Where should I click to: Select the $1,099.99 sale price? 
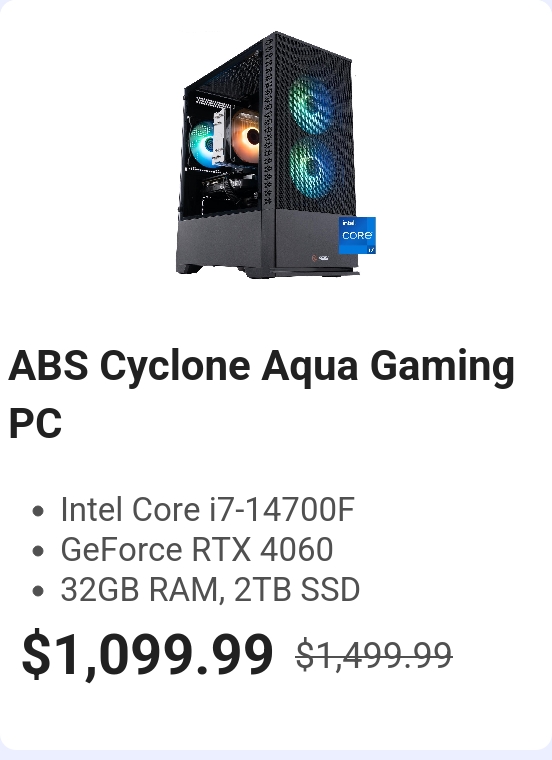pos(147,655)
